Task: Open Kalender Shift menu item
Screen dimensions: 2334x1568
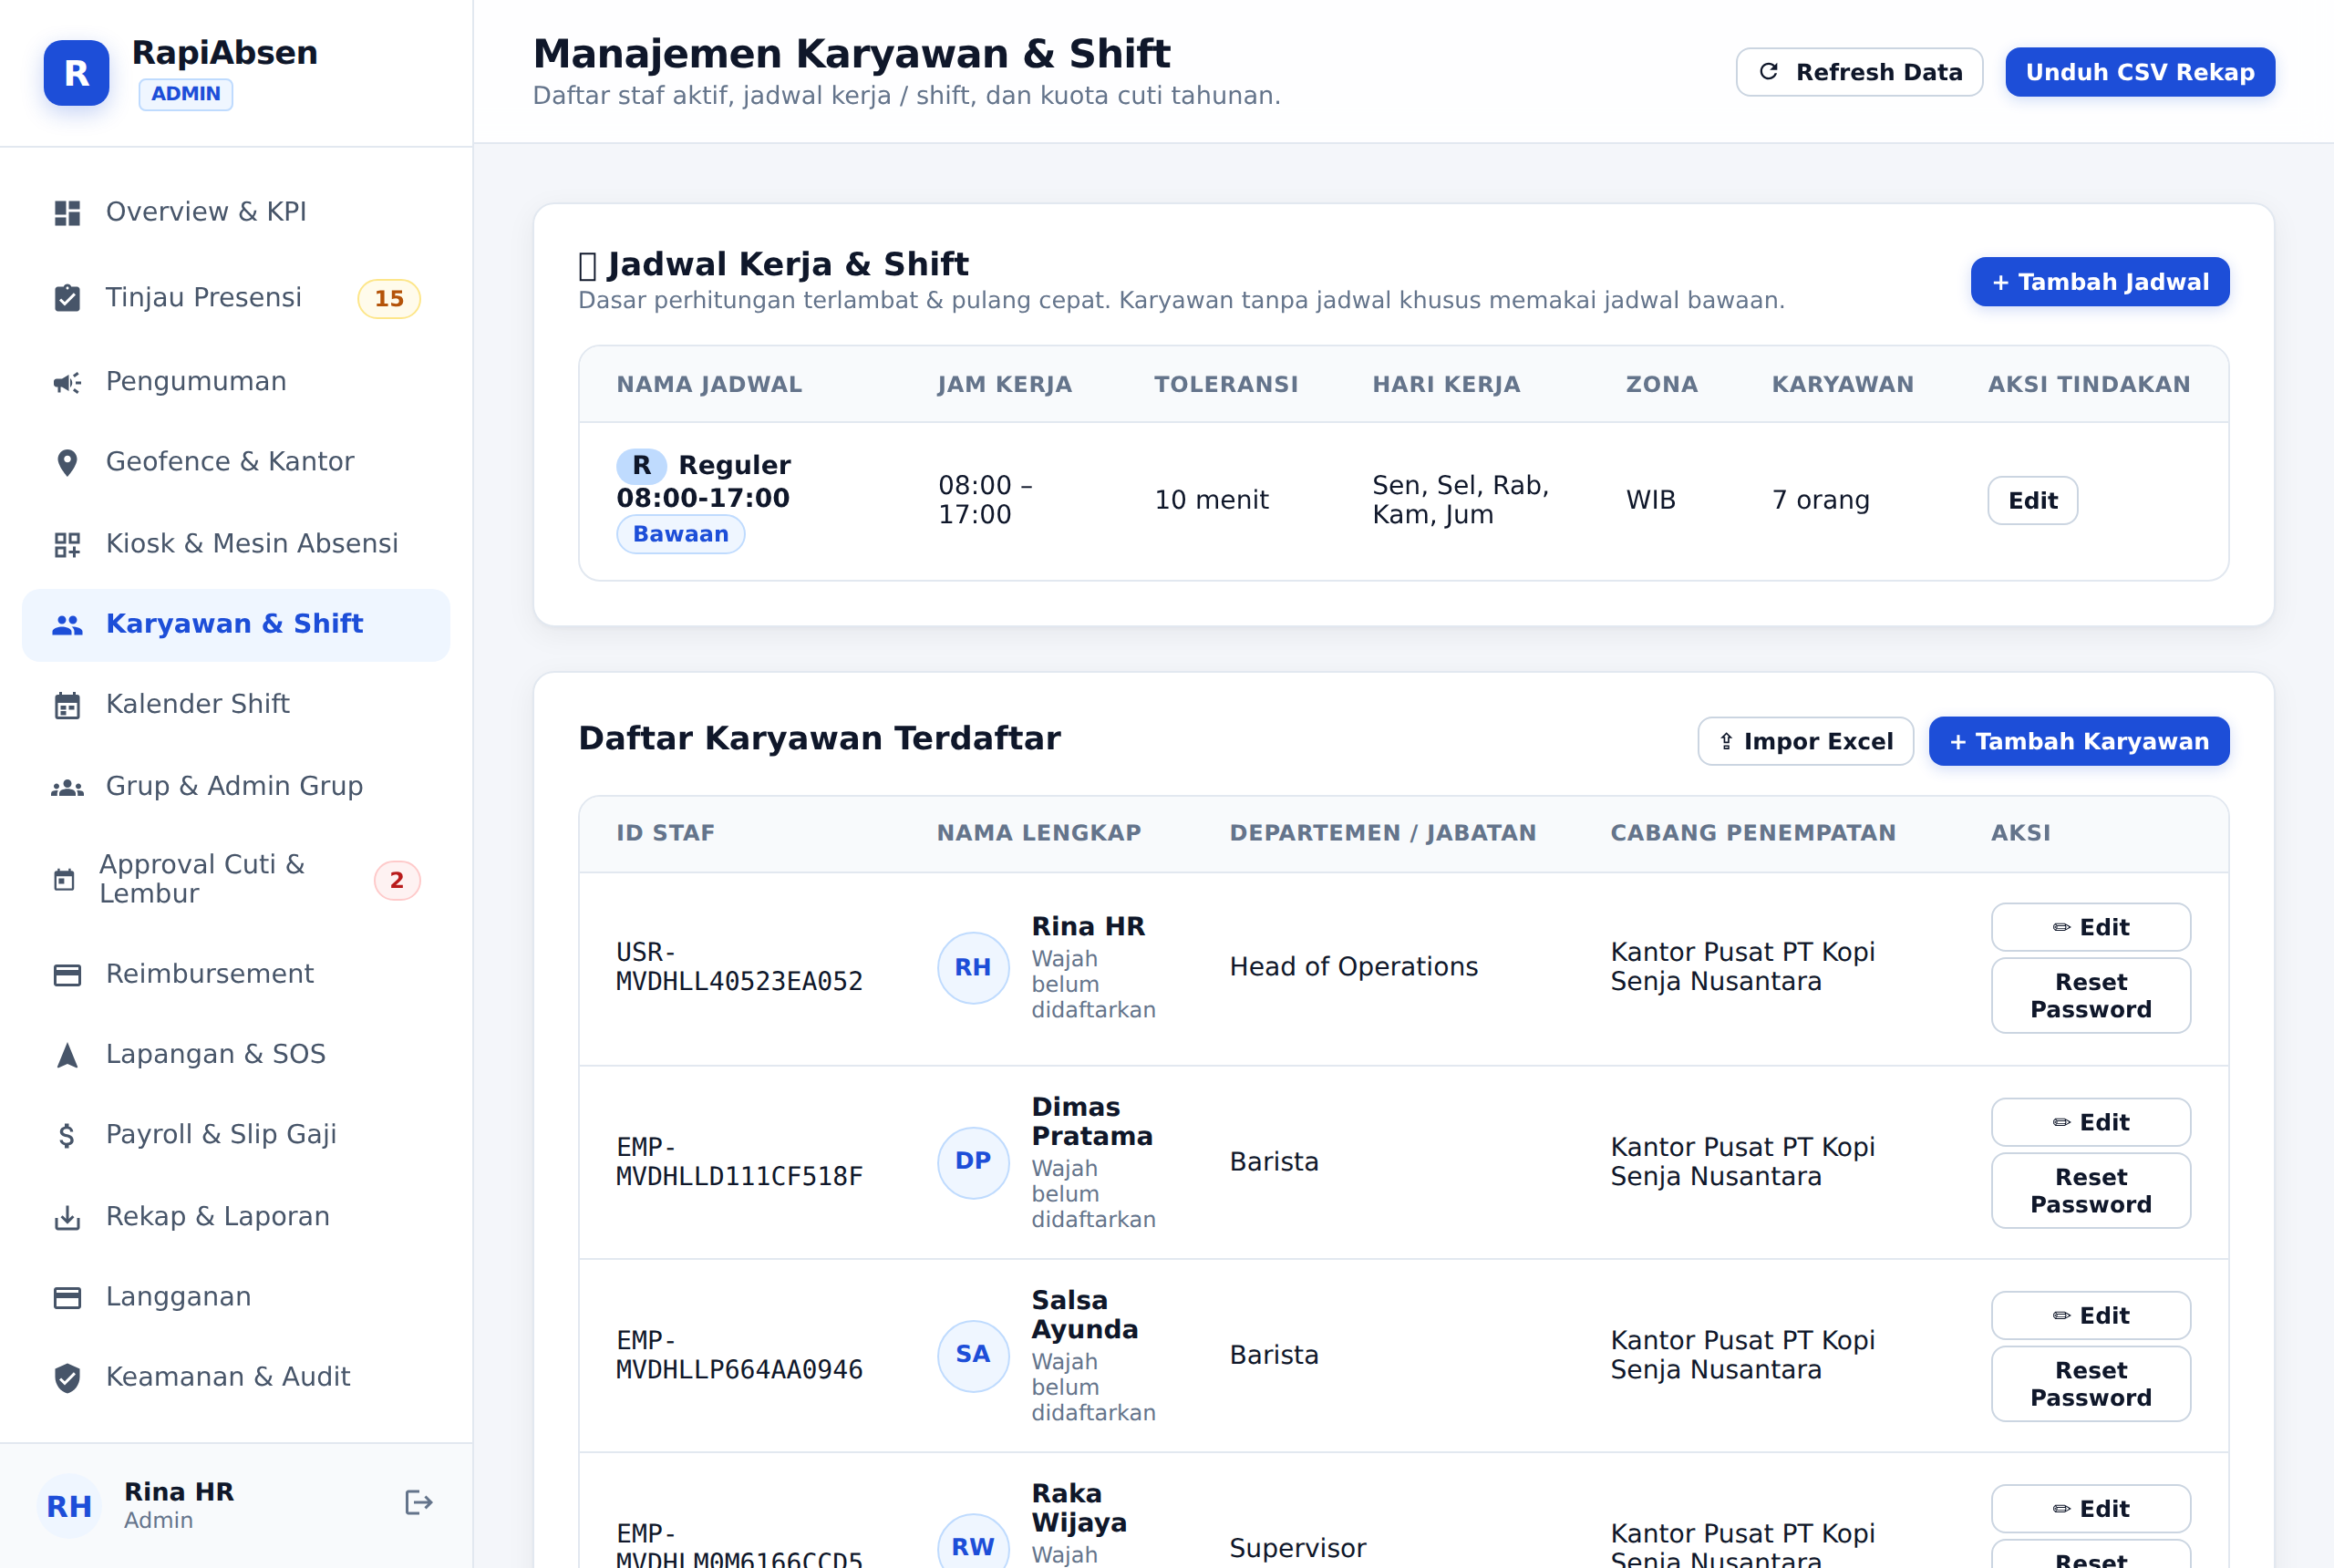Action: (236, 705)
